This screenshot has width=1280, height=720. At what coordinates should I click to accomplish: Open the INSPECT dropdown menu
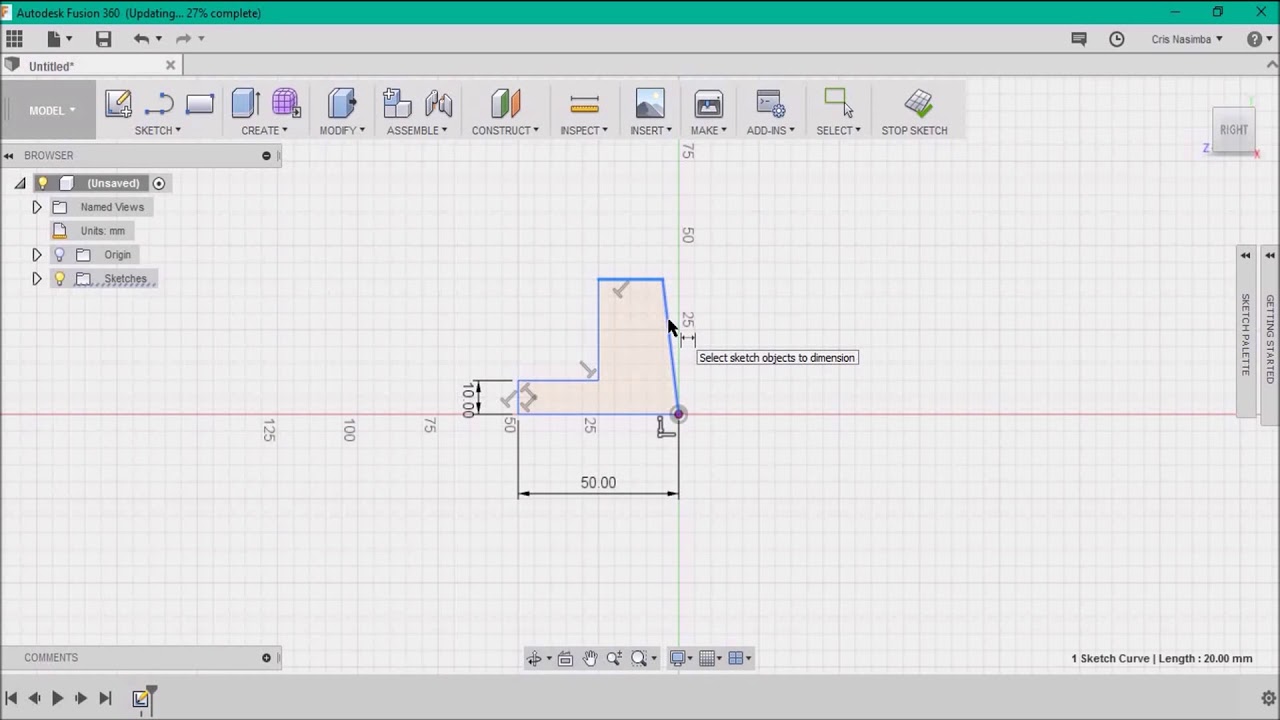[584, 130]
